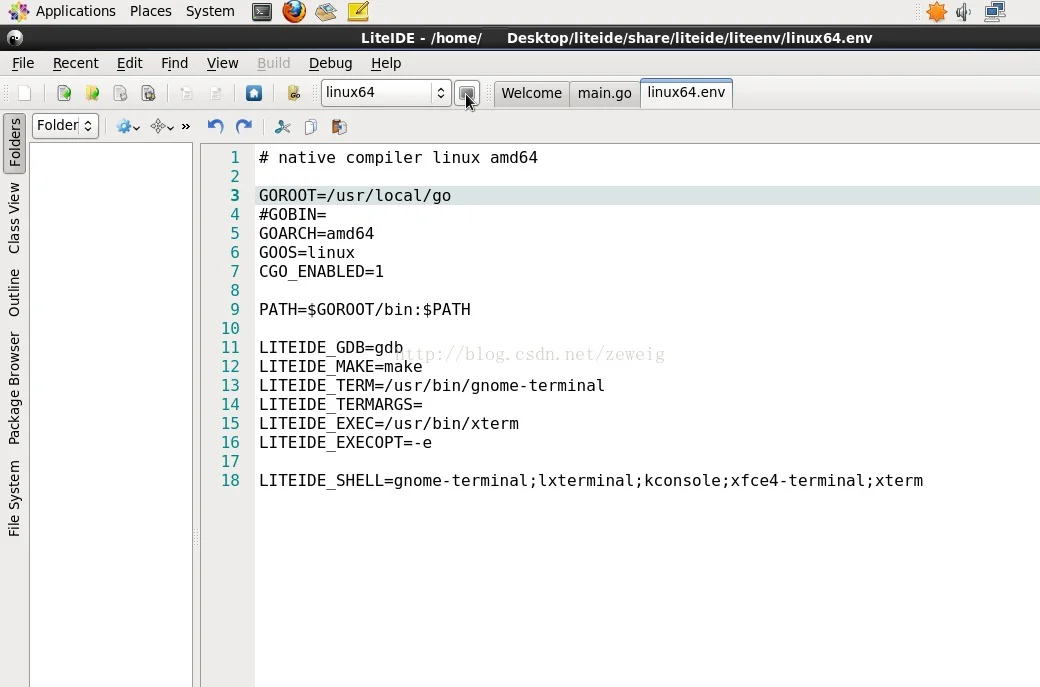Click the New file icon
This screenshot has height=687, width=1040.
[x=25, y=93]
